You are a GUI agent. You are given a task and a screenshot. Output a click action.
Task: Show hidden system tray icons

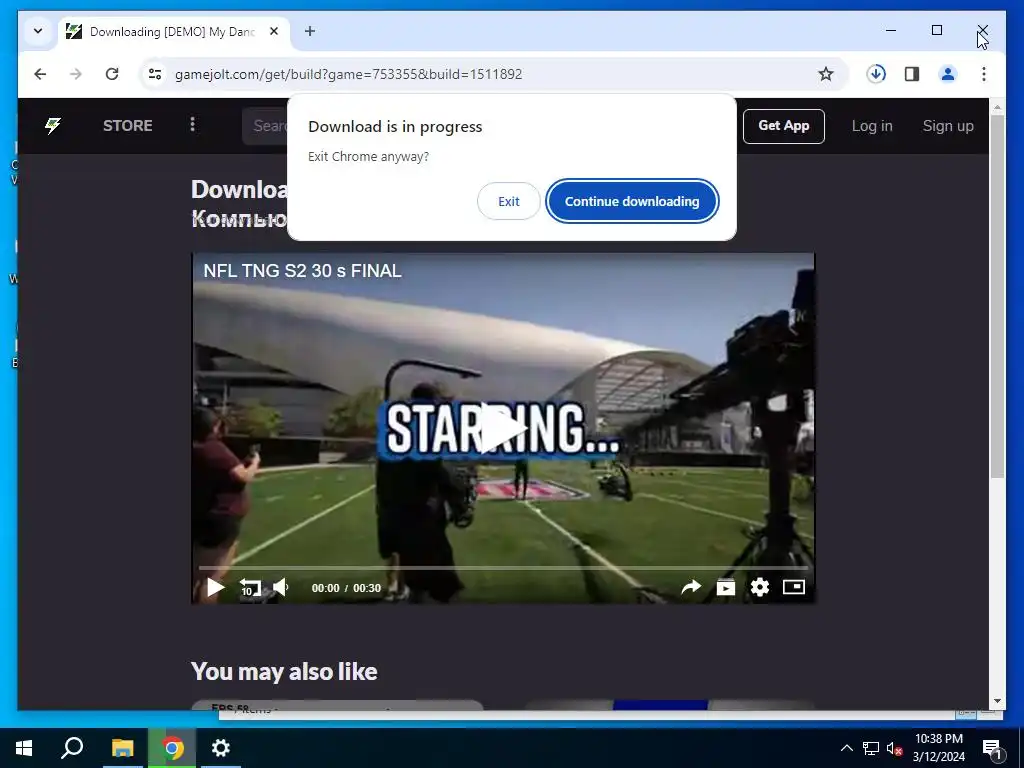tap(846, 748)
